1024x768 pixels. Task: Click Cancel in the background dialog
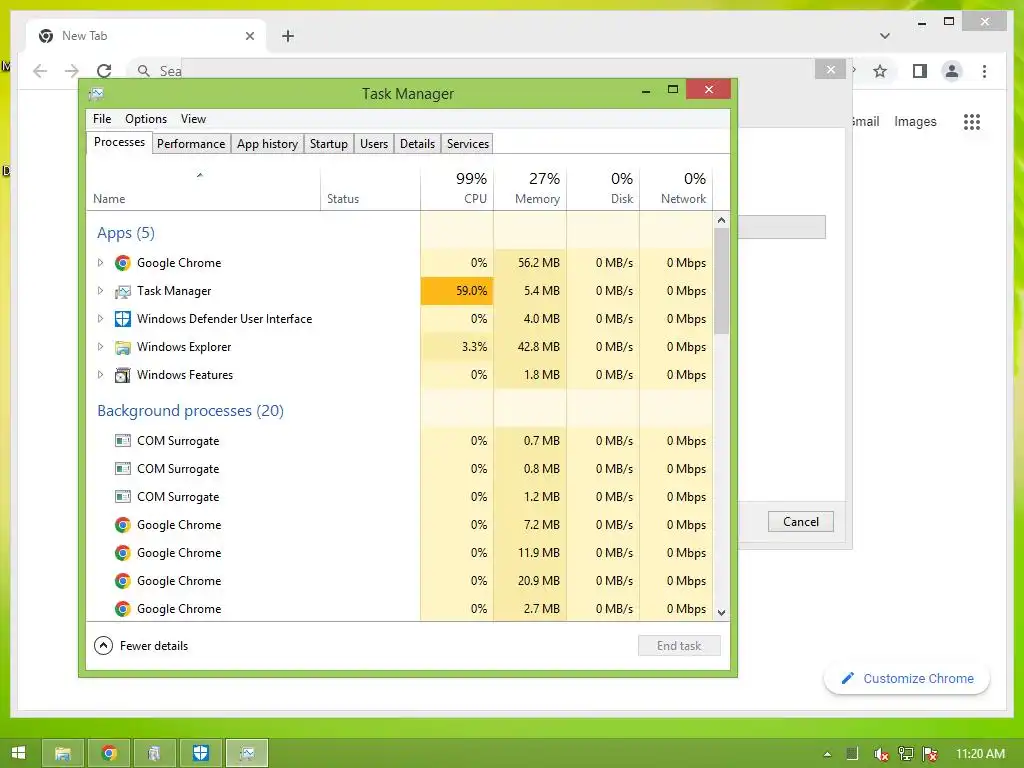pyautogui.click(x=801, y=522)
